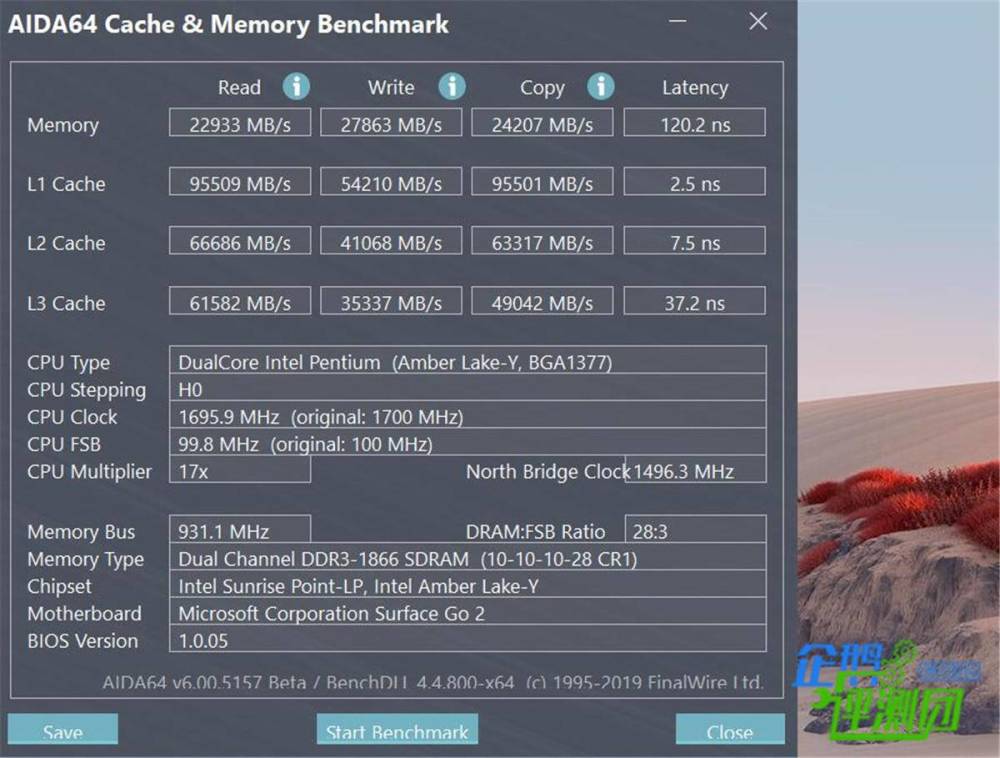1000x758 pixels.
Task: Select L1 Cache latency 2.5 ns
Action: 695,182
